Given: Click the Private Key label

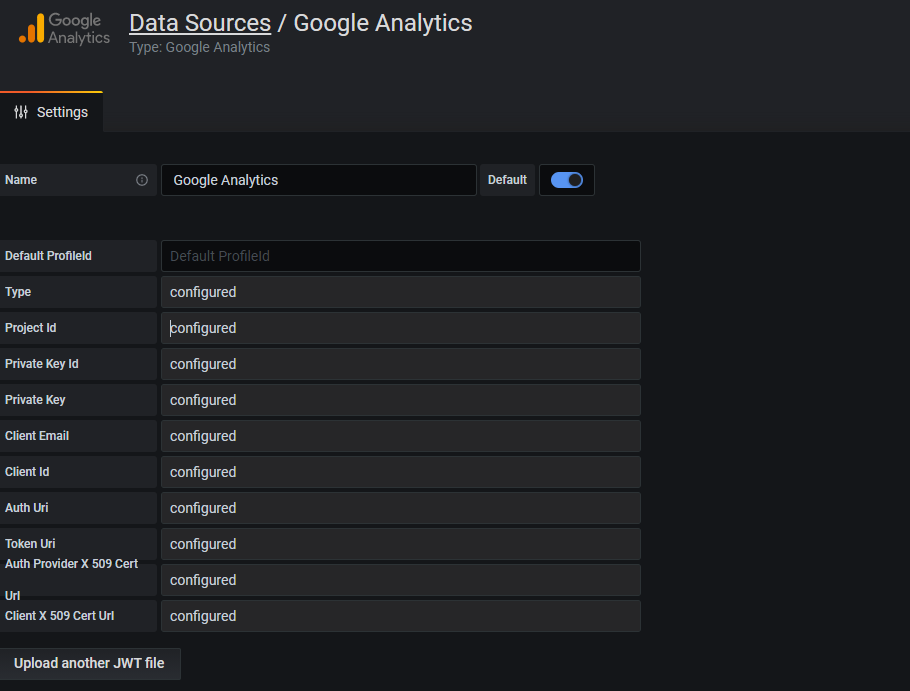Looking at the screenshot, I should point(35,400).
